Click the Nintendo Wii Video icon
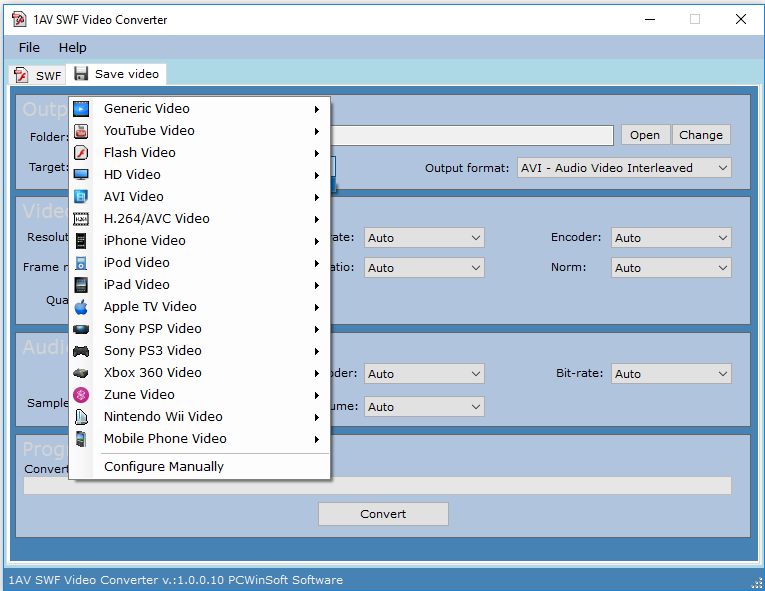This screenshot has width=765, height=591. pos(81,417)
